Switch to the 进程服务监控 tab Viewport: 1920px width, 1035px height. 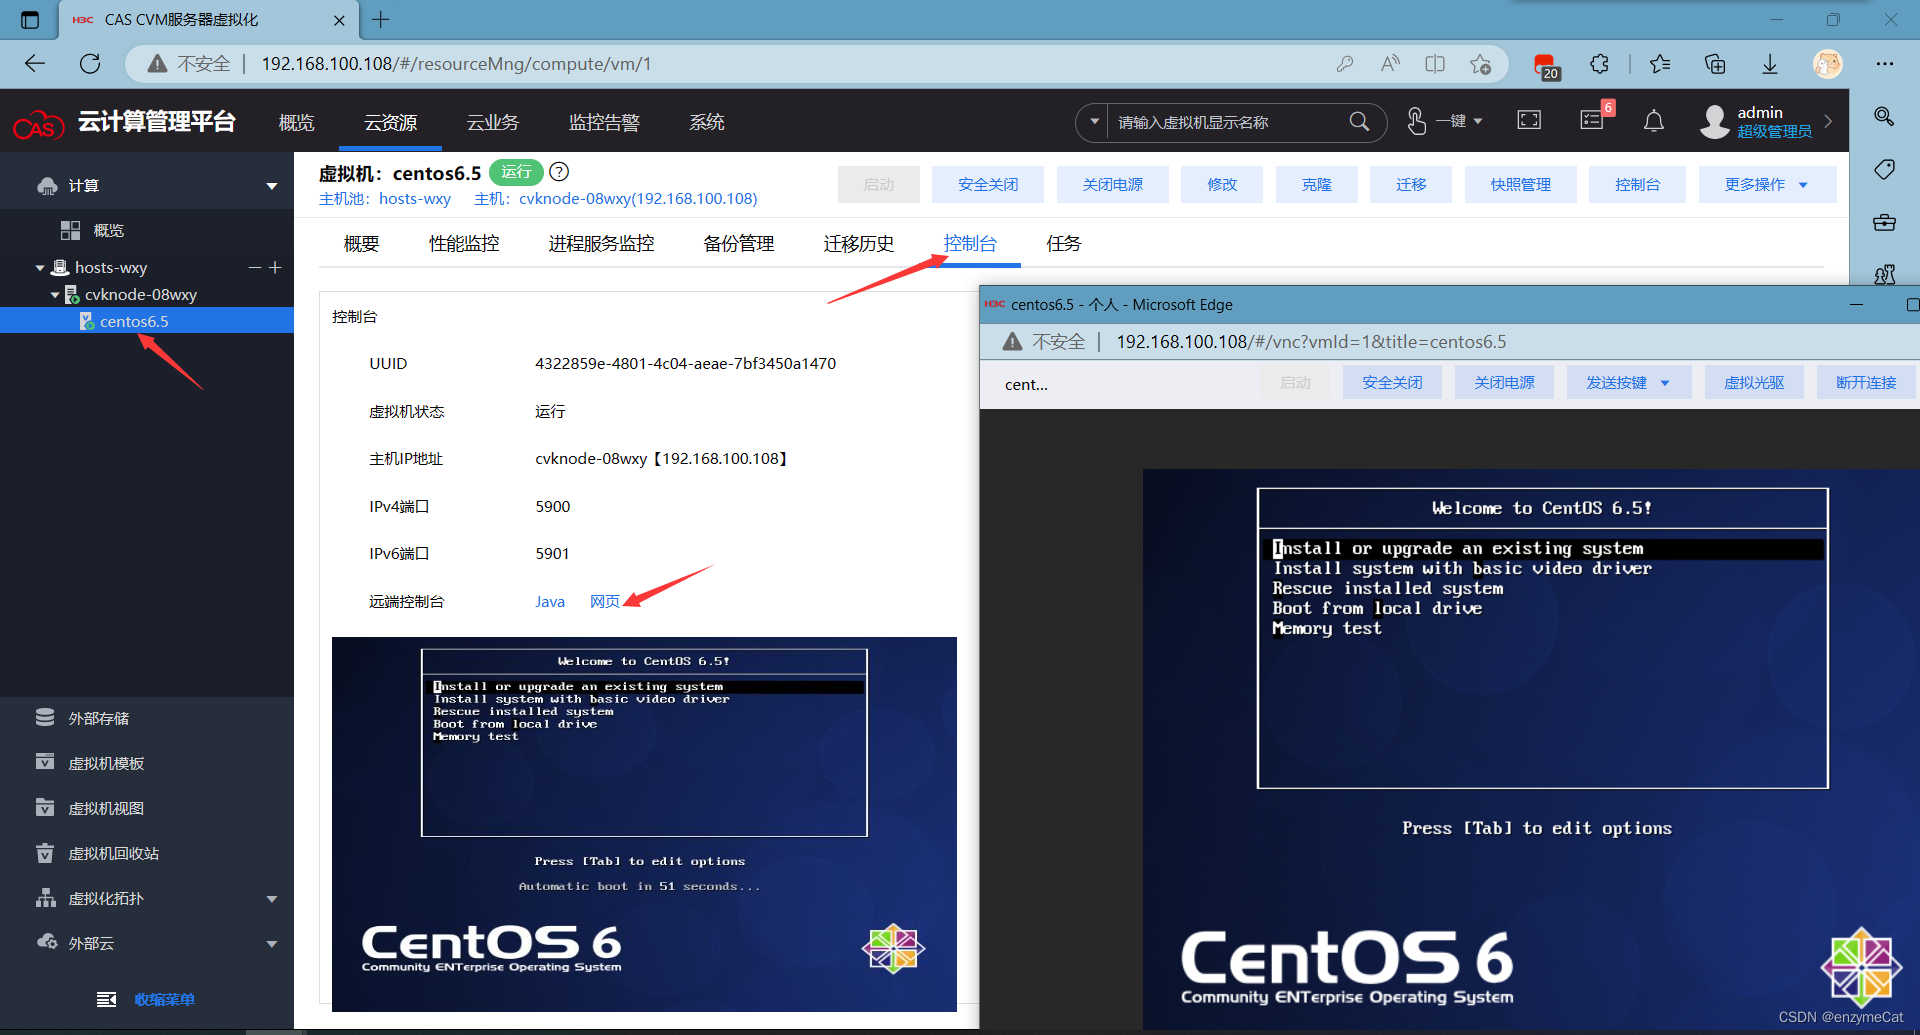pyautogui.click(x=601, y=243)
